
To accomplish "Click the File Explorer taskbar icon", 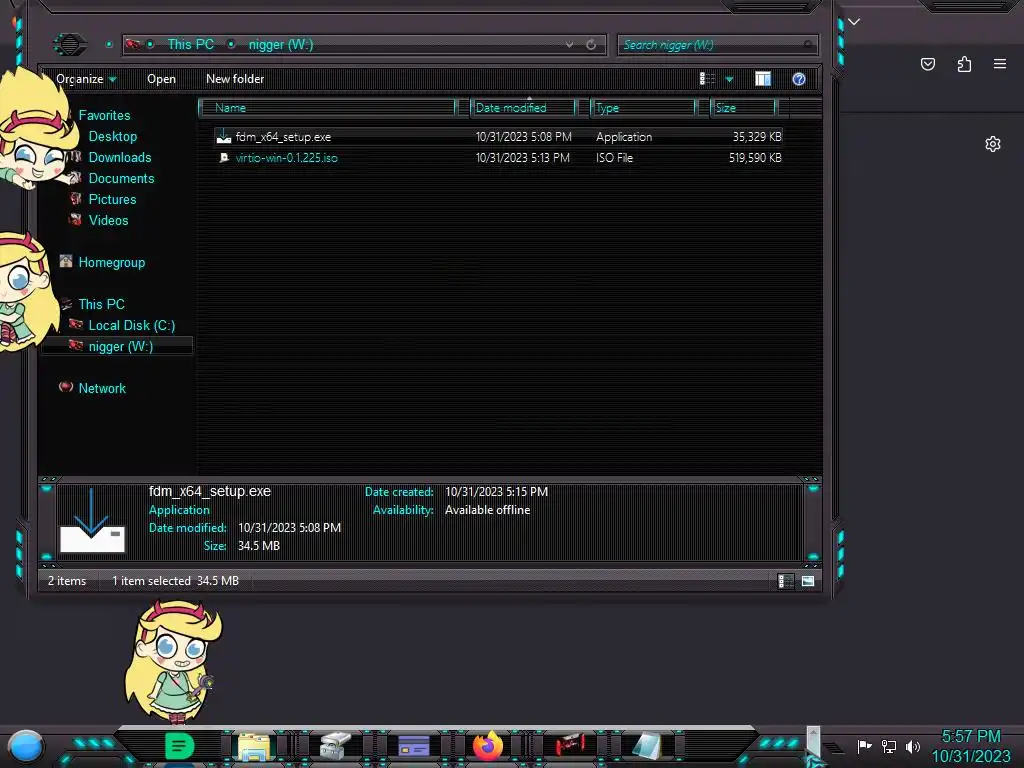I will 254,746.
